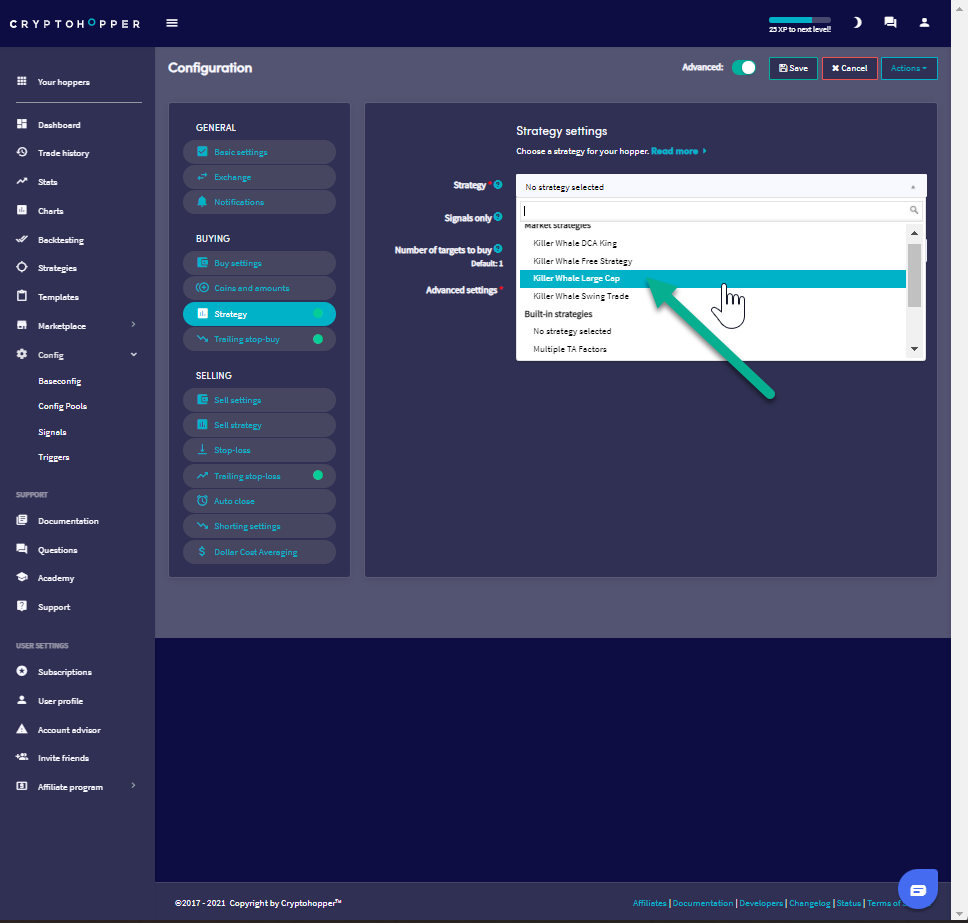
Task: Follow the Read more link
Action: [675, 151]
